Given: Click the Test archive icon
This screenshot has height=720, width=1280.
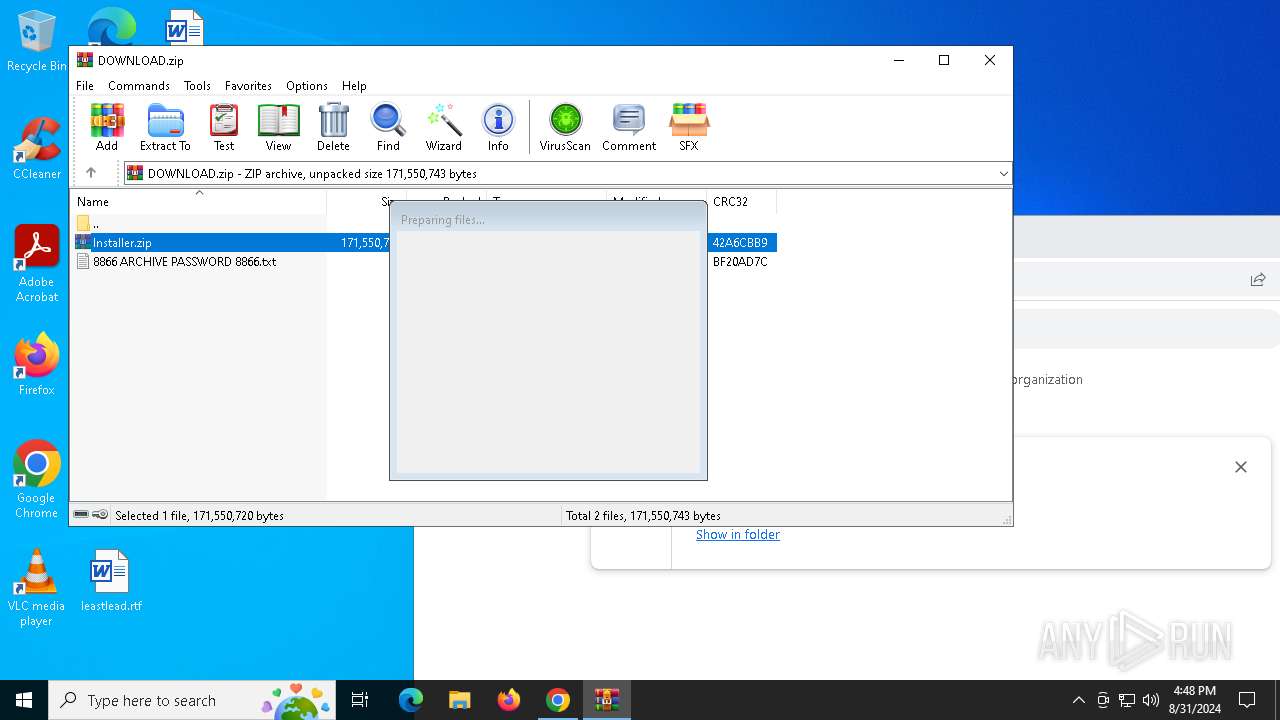Looking at the screenshot, I should [x=224, y=127].
